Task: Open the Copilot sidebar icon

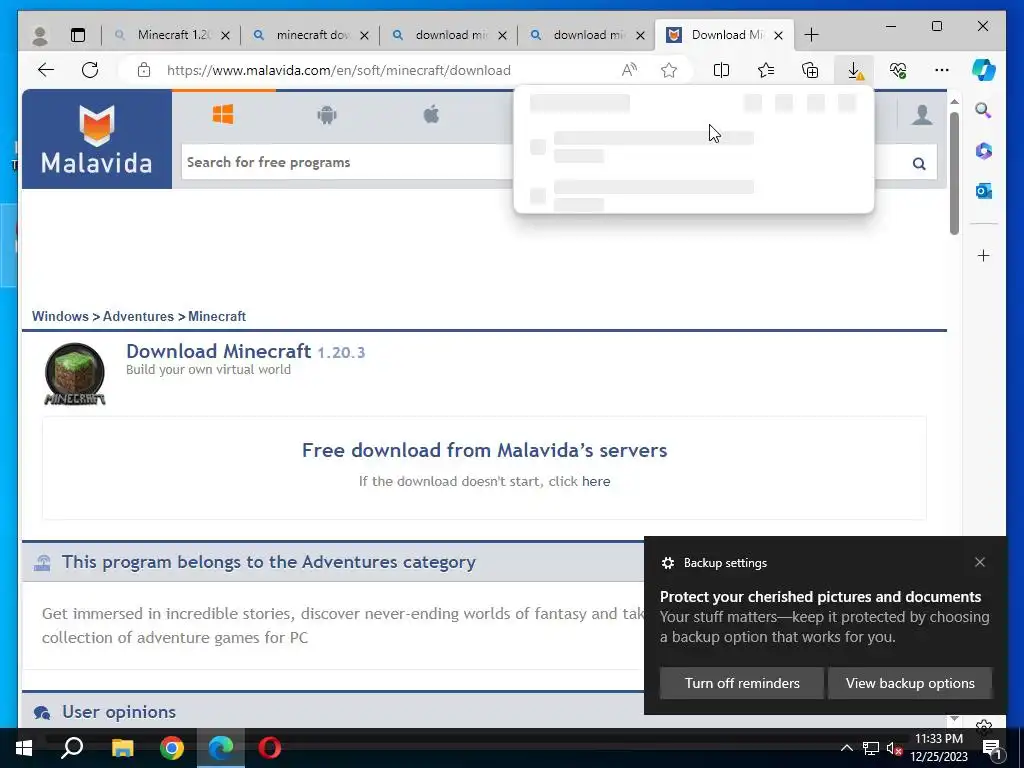Action: pos(984,70)
